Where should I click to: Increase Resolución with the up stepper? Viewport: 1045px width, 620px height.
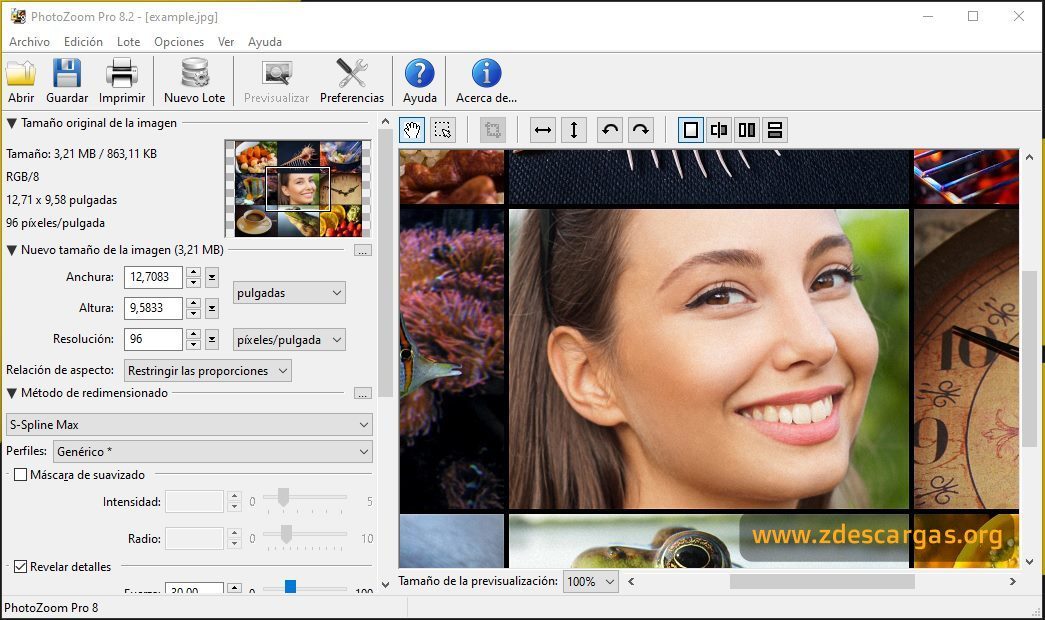[193, 334]
